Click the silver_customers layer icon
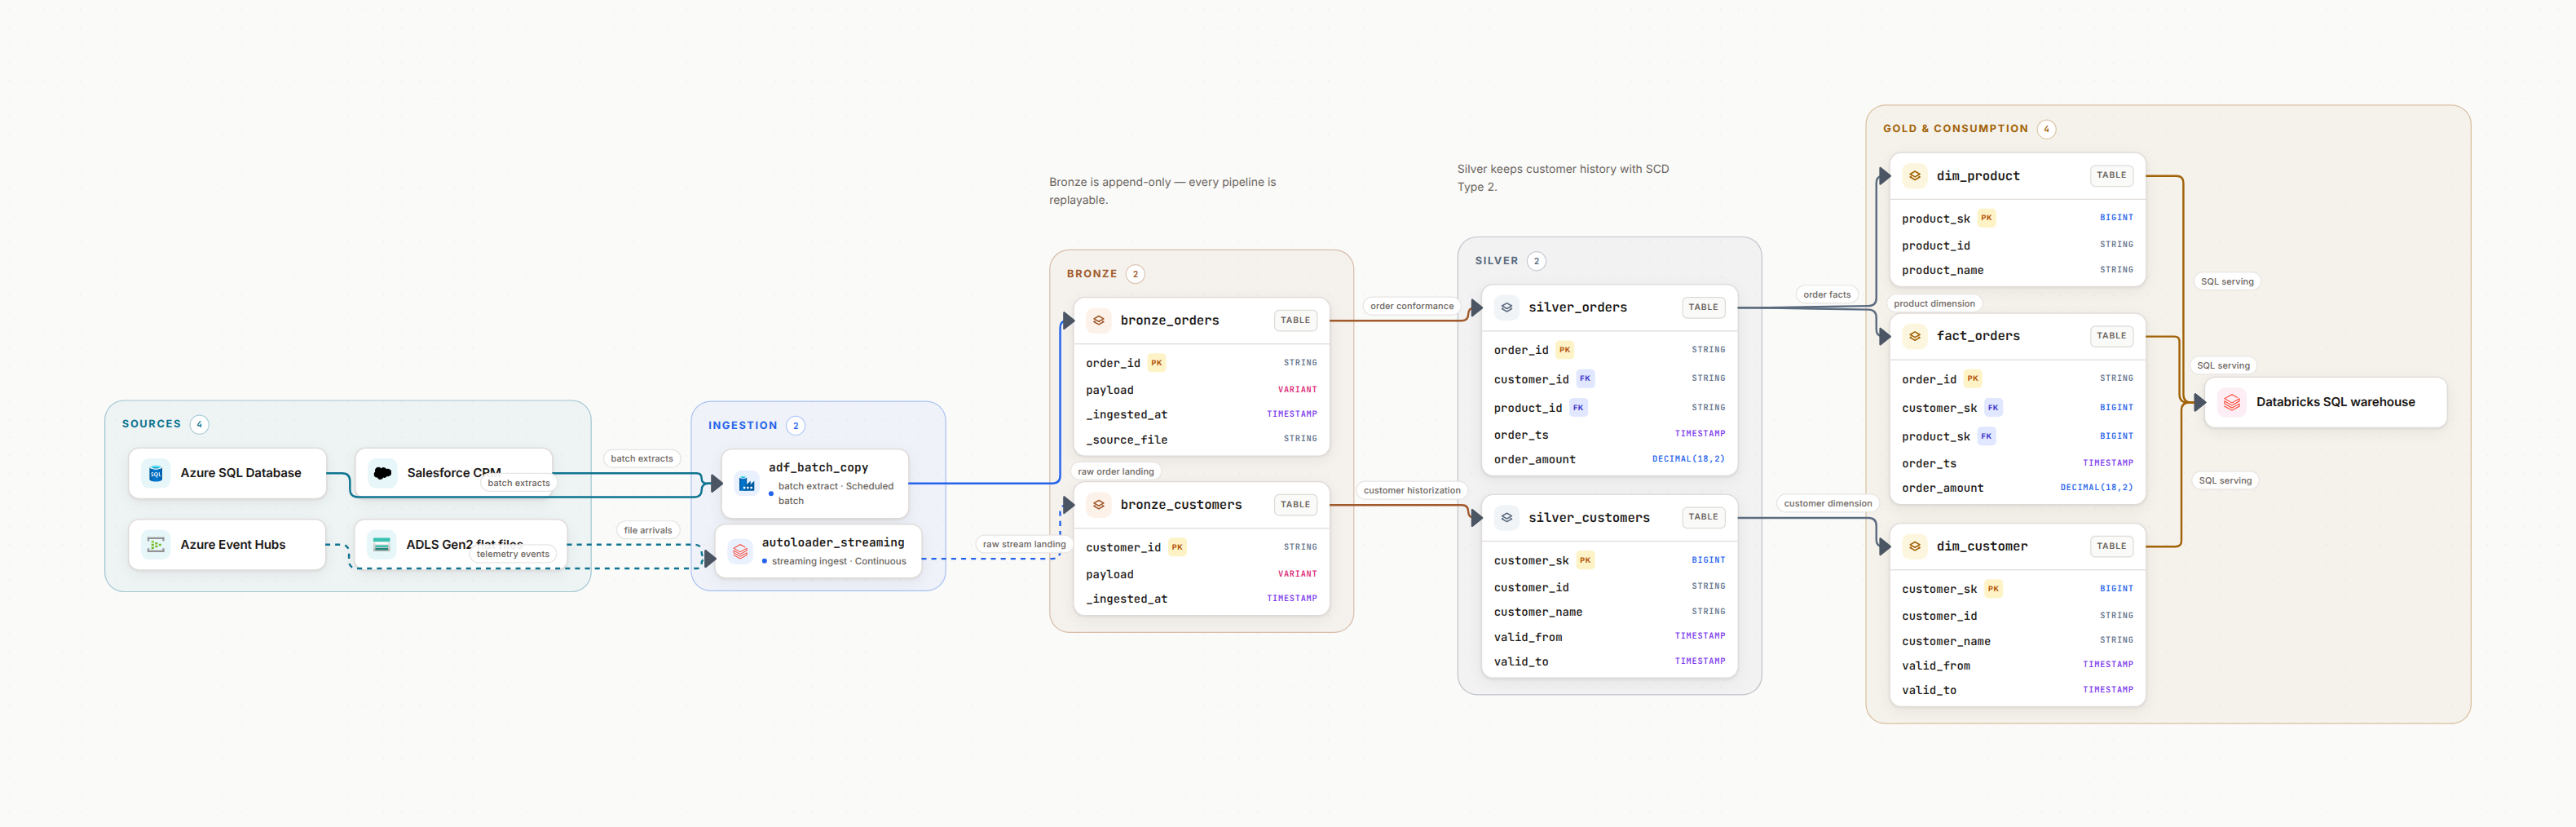The width and height of the screenshot is (2576, 827). point(1507,518)
